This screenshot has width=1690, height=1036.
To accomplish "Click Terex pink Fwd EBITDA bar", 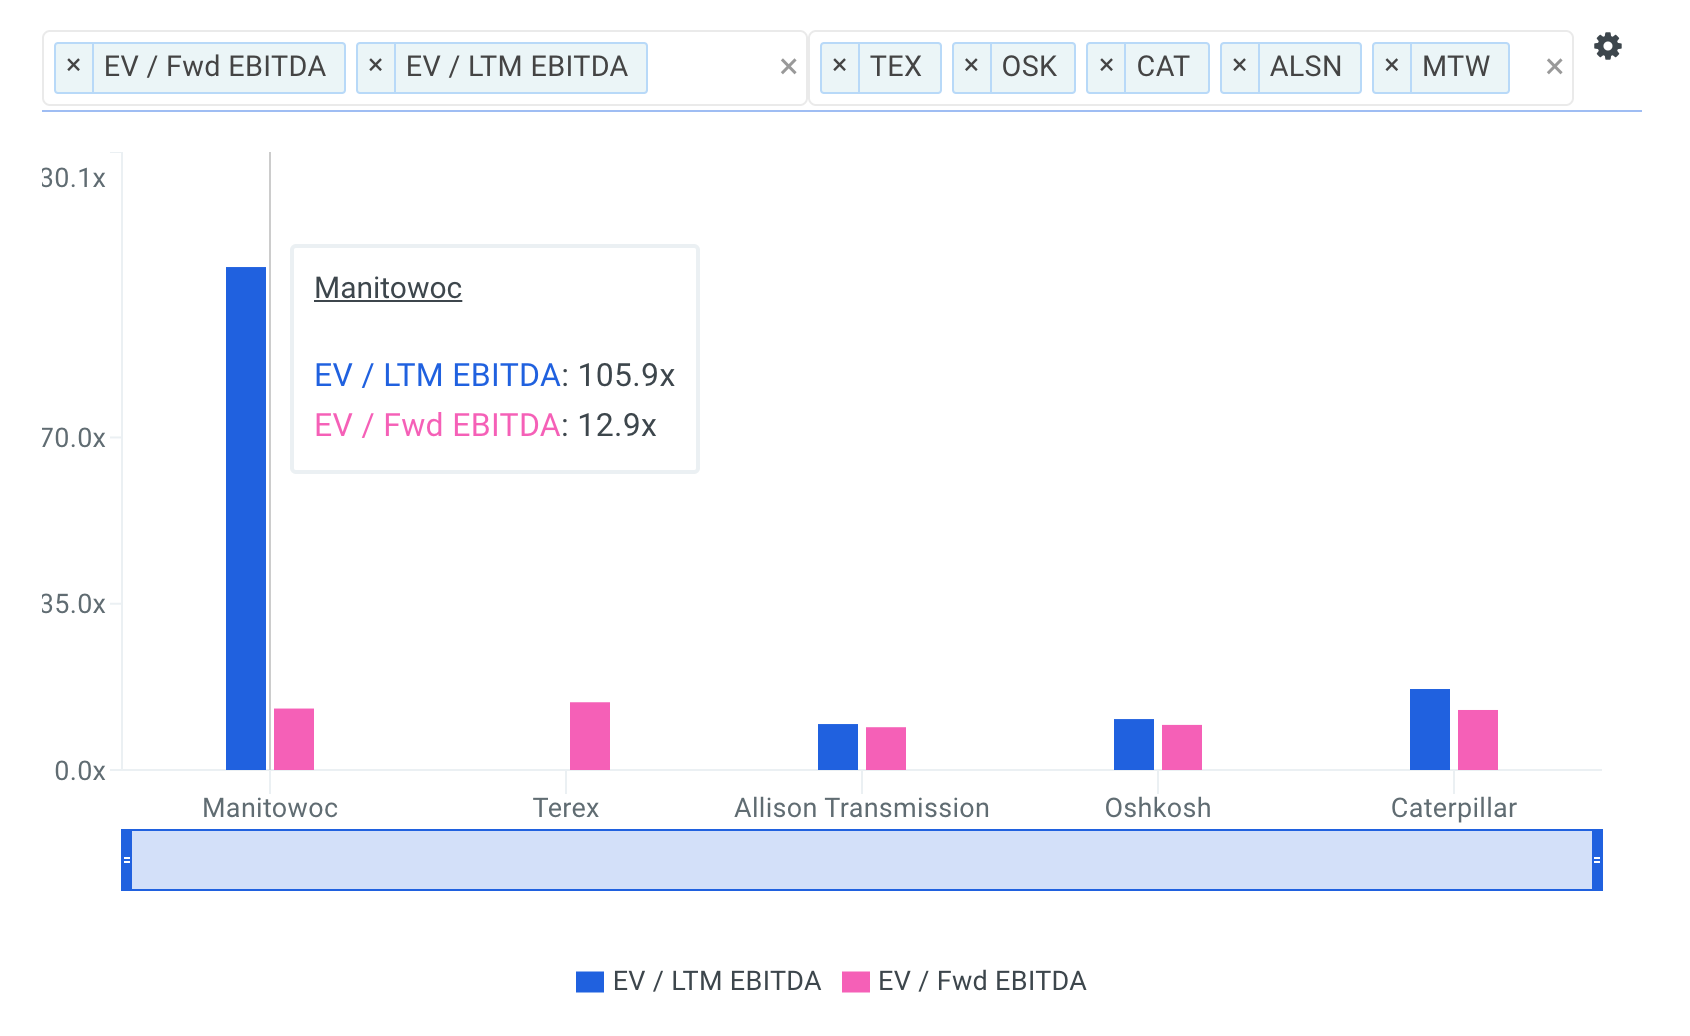I will pos(590,736).
